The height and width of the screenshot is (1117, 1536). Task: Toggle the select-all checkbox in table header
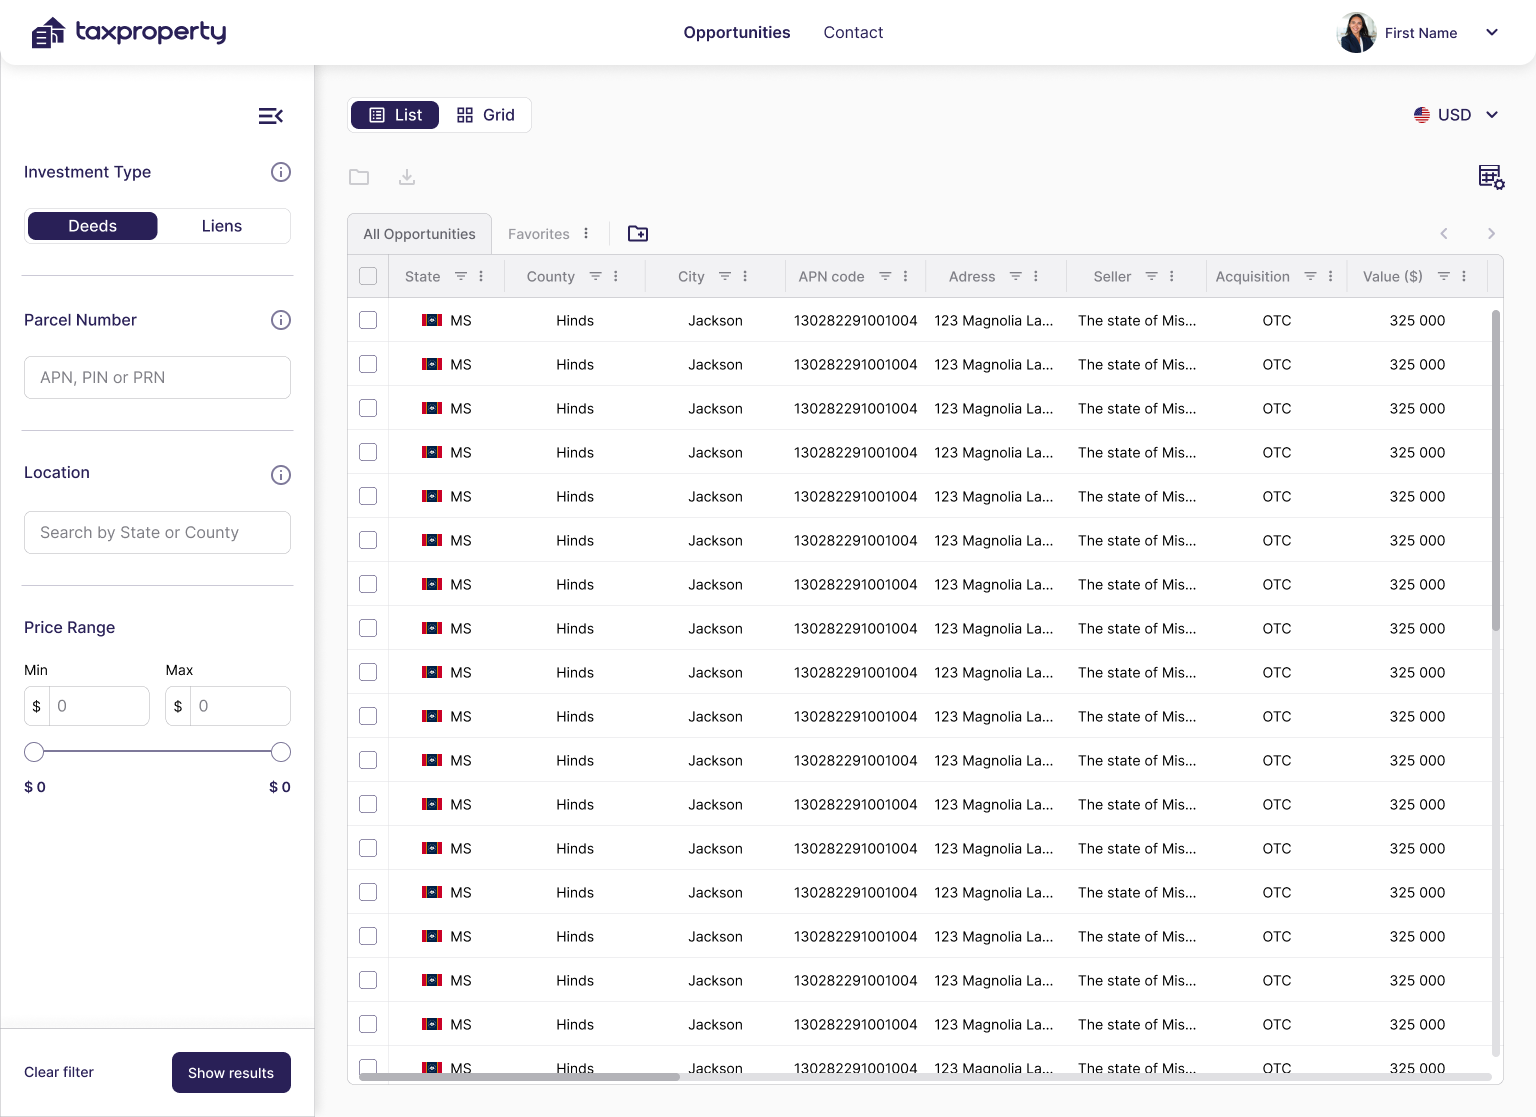[x=368, y=276]
